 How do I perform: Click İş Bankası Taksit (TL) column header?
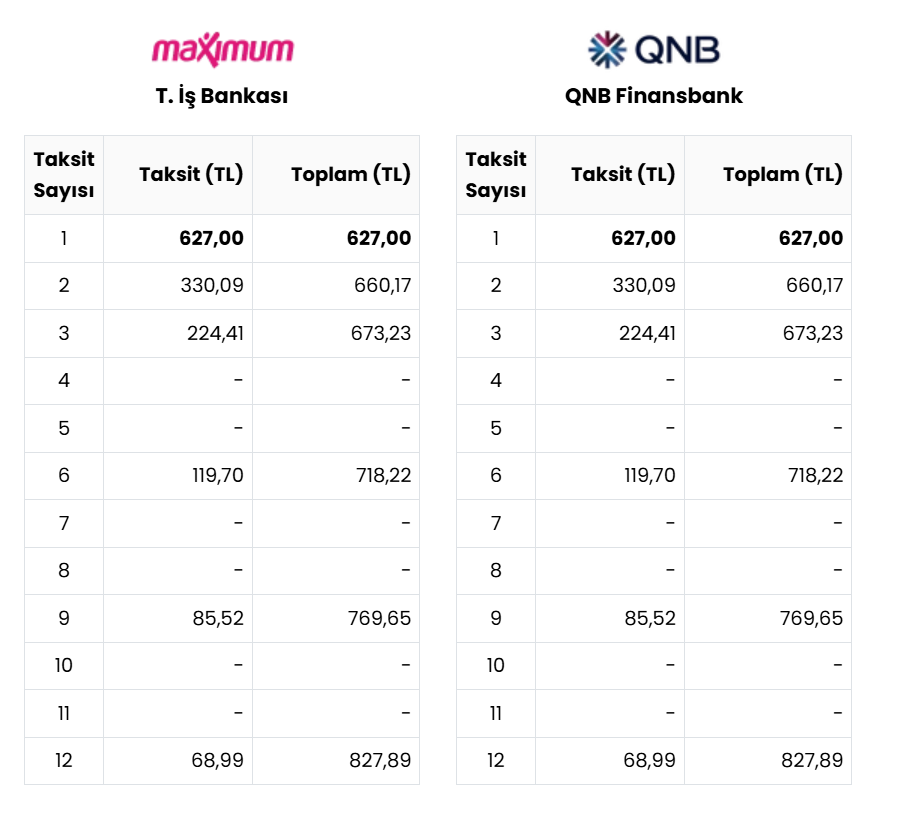pos(178,175)
